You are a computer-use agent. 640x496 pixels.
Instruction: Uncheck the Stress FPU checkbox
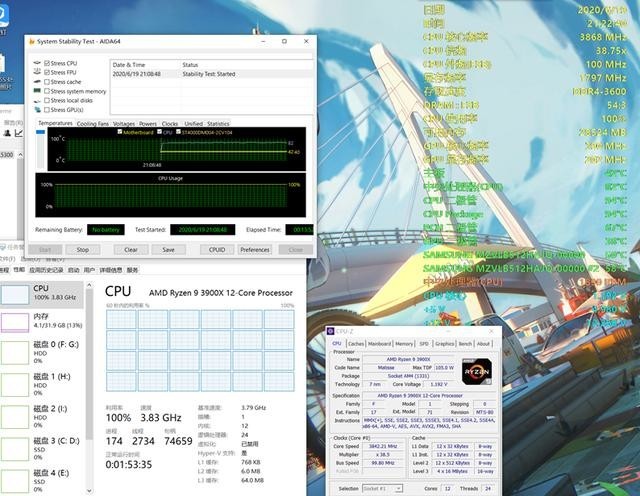click(47, 72)
